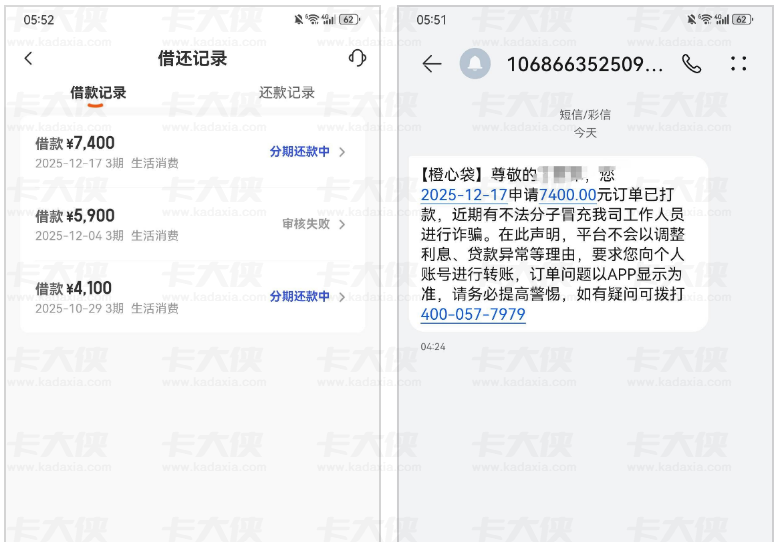This screenshot has width=776, height=542.
Task: Tap the 今天 date label
Action: coord(585,133)
